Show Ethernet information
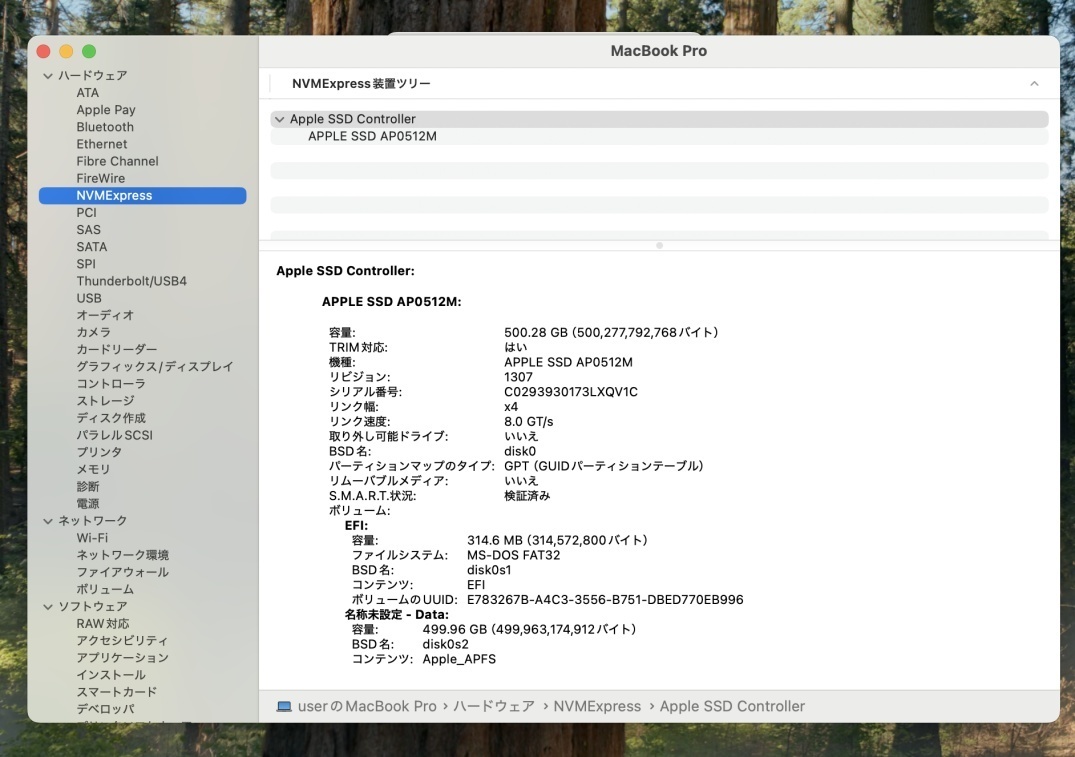The height and width of the screenshot is (757, 1075). coord(101,144)
